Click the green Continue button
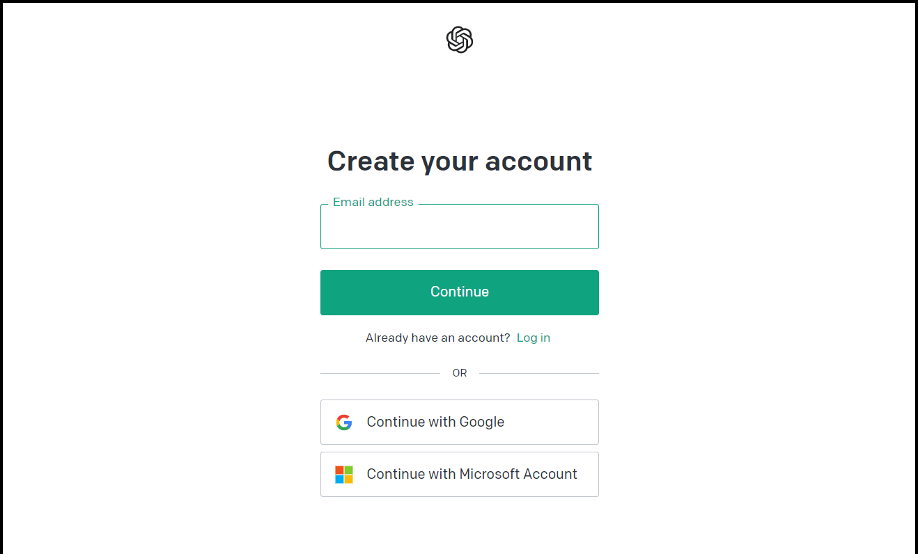This screenshot has height=554, width=918. point(460,292)
